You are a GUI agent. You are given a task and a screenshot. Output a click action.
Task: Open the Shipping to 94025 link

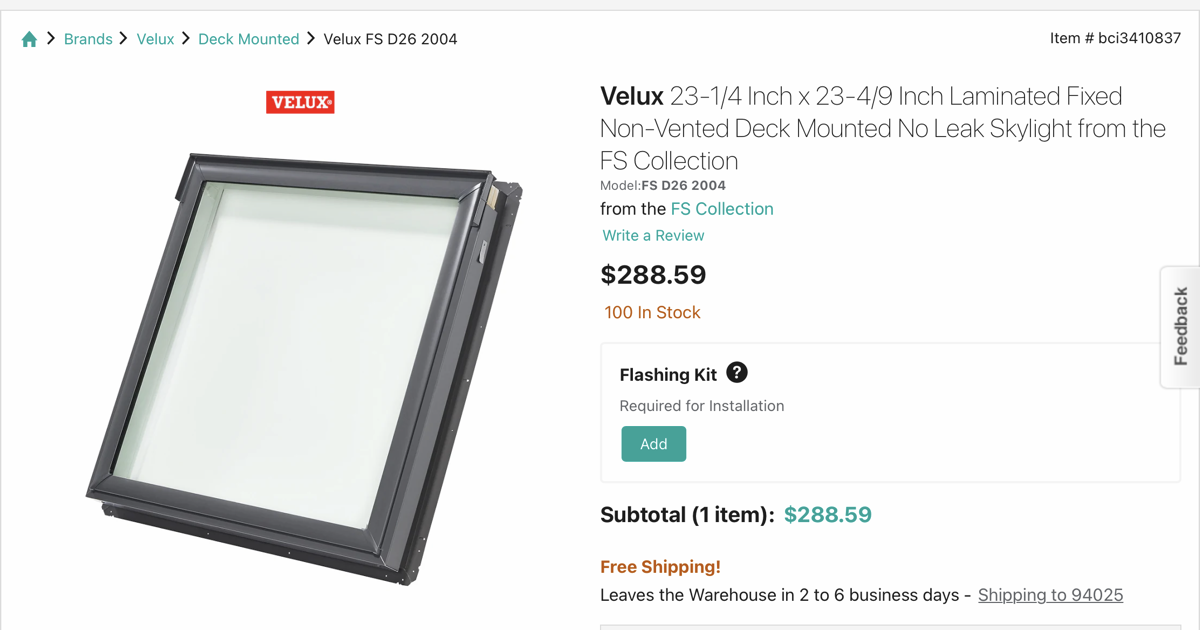click(1050, 594)
